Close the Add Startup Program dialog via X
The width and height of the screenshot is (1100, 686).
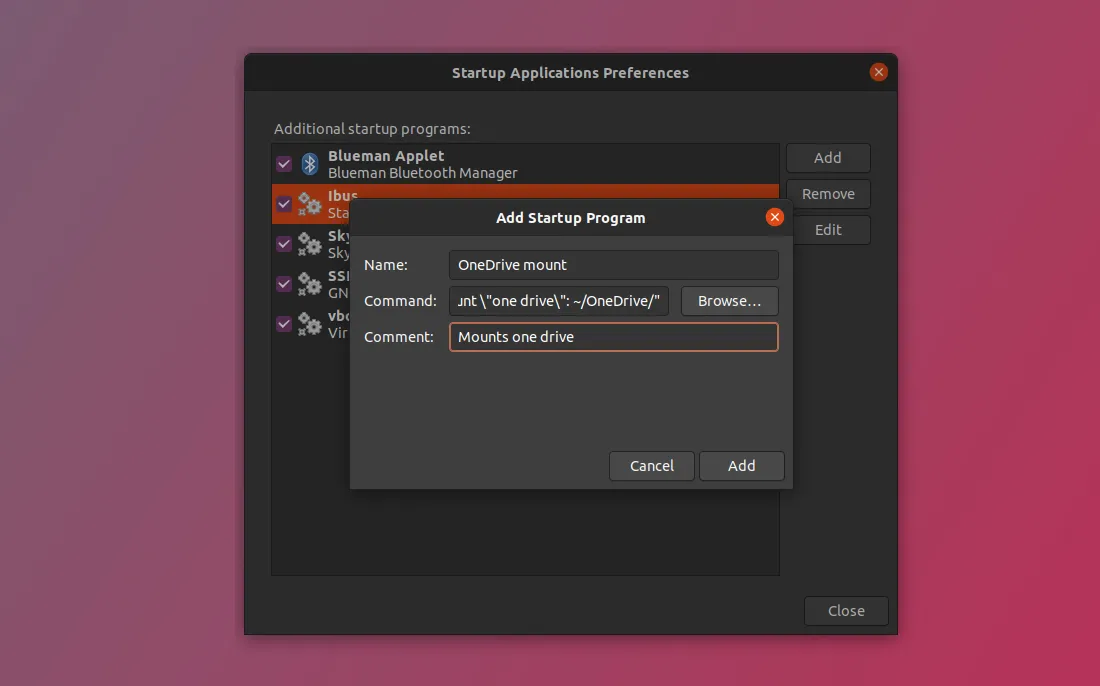point(774,217)
